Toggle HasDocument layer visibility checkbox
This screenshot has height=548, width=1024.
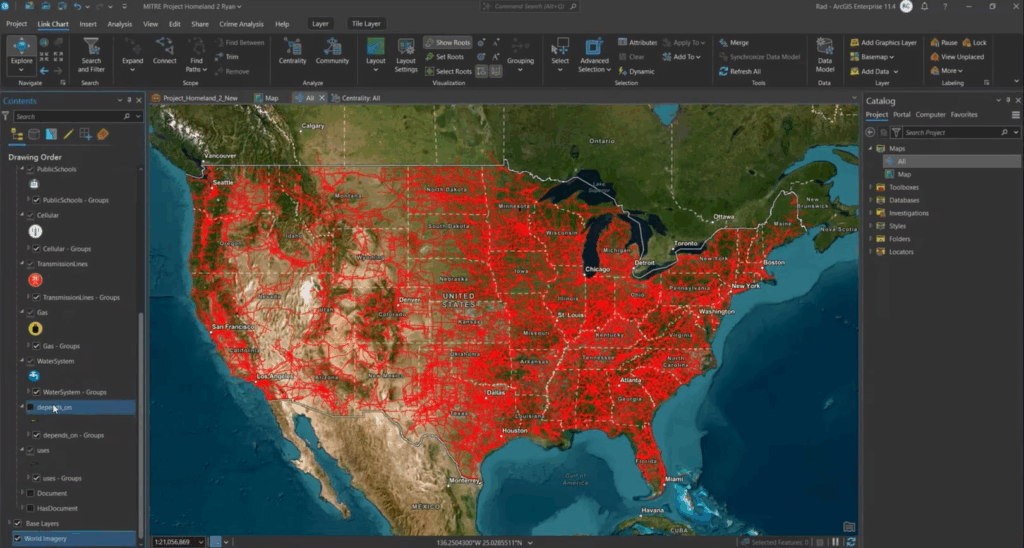tap(30, 508)
